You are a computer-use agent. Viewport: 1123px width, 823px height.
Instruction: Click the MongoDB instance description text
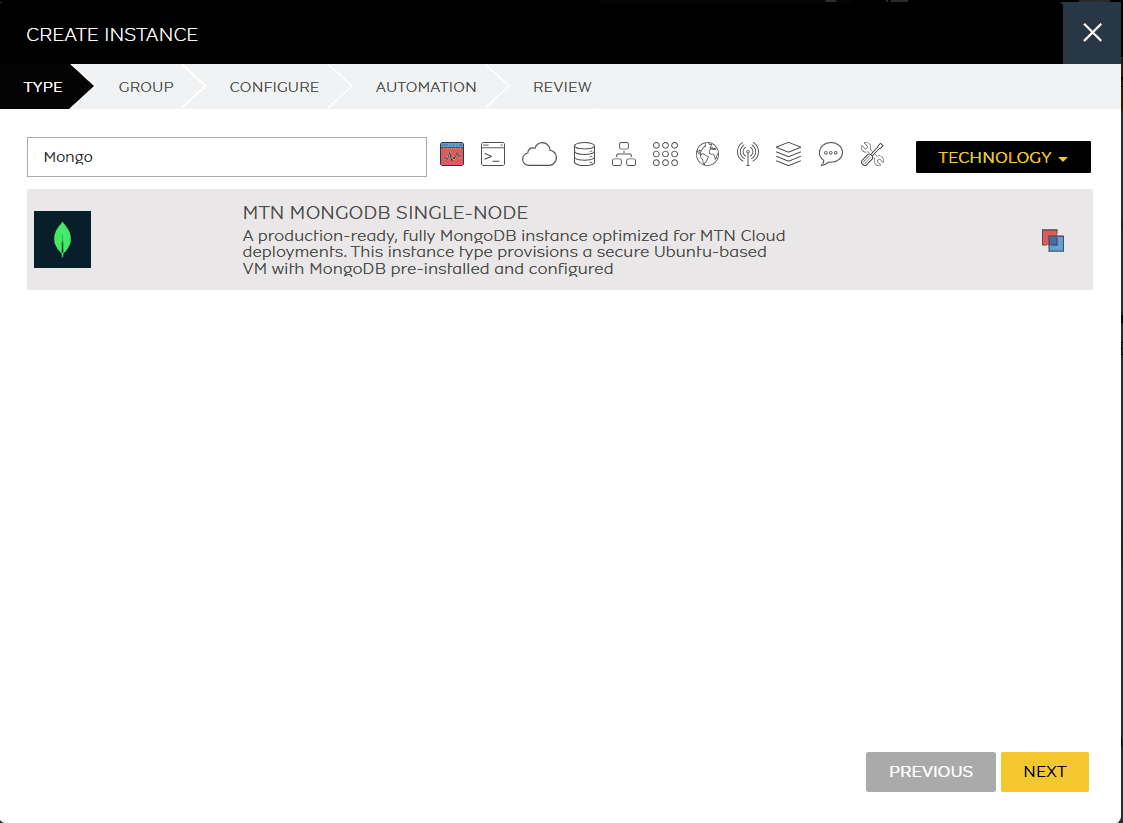click(514, 252)
